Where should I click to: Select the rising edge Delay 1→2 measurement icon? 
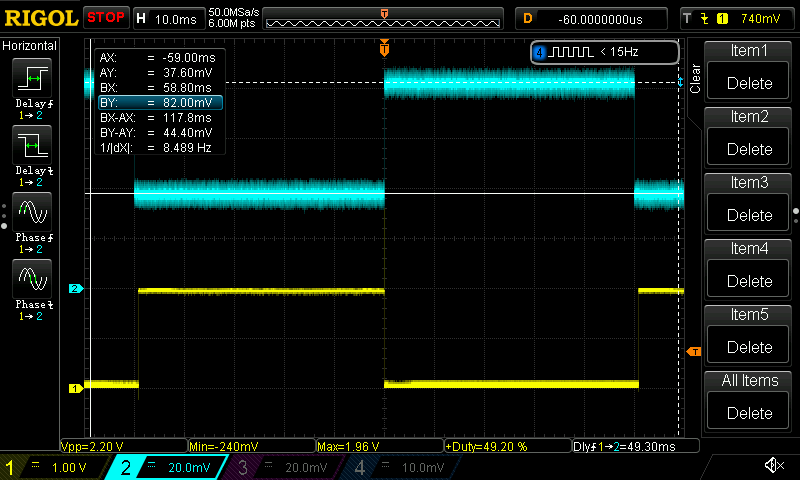tap(32, 78)
